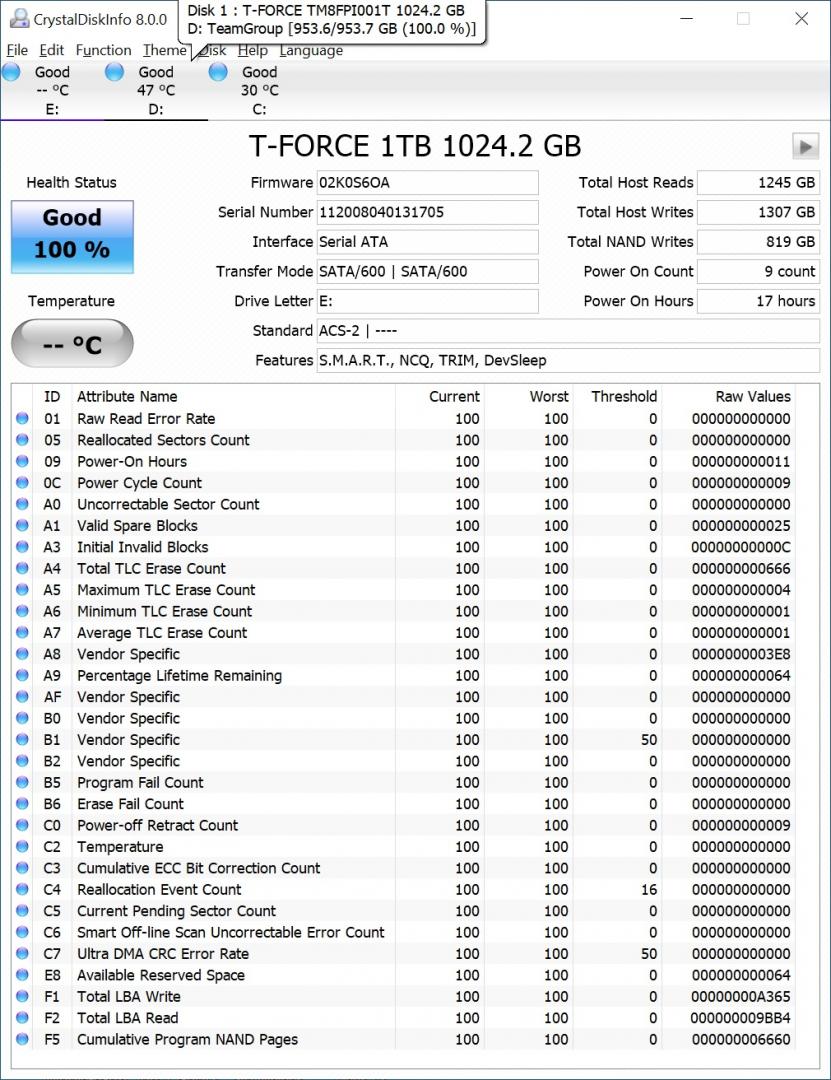Click the Good 100 % health status button
The width and height of the screenshot is (831, 1080).
point(72,237)
